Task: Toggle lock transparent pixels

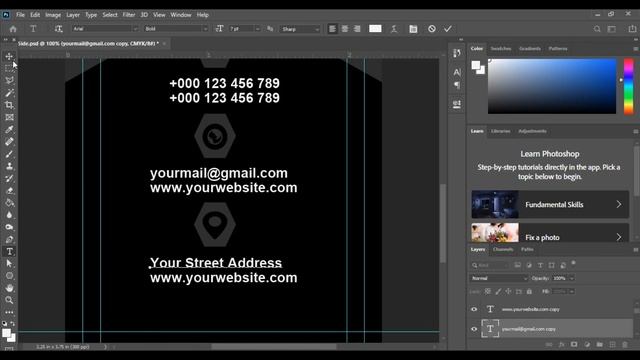Action: pos(488,291)
